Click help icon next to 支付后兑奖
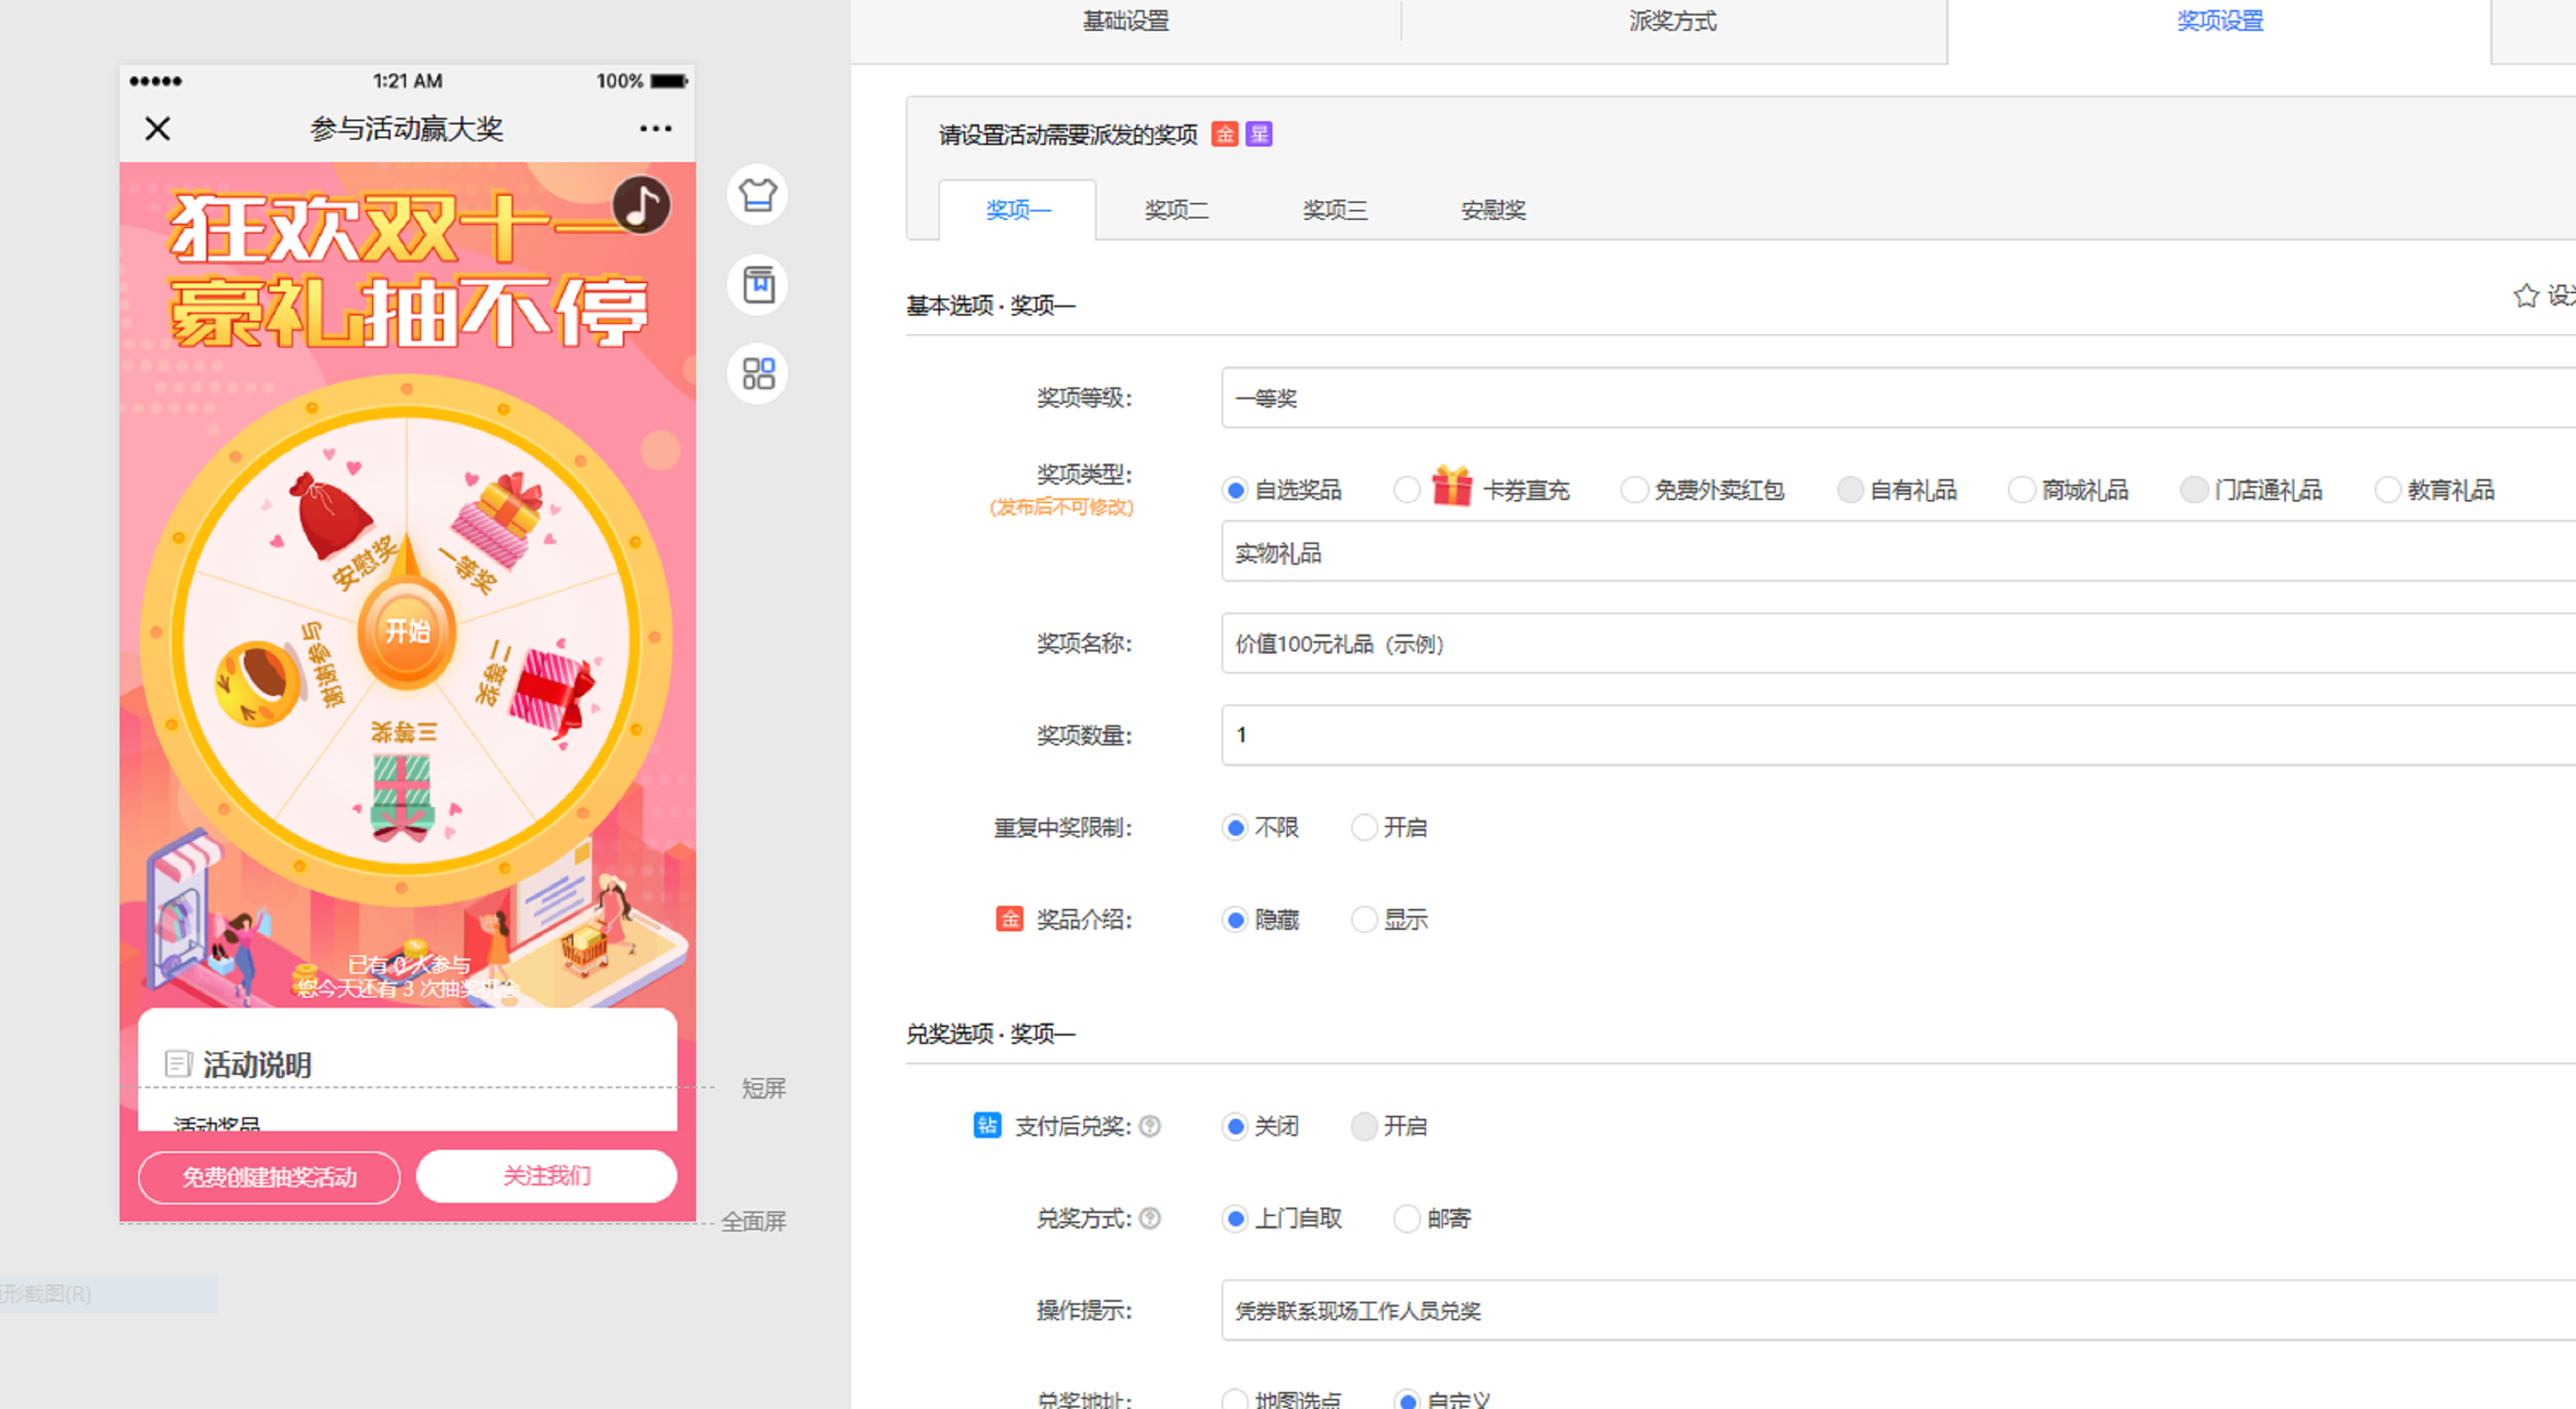2576x1409 pixels. (1150, 1126)
